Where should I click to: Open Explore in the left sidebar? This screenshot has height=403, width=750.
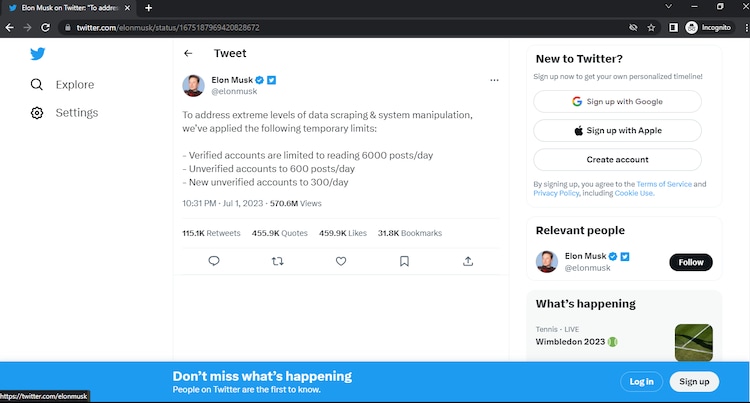click(x=74, y=85)
